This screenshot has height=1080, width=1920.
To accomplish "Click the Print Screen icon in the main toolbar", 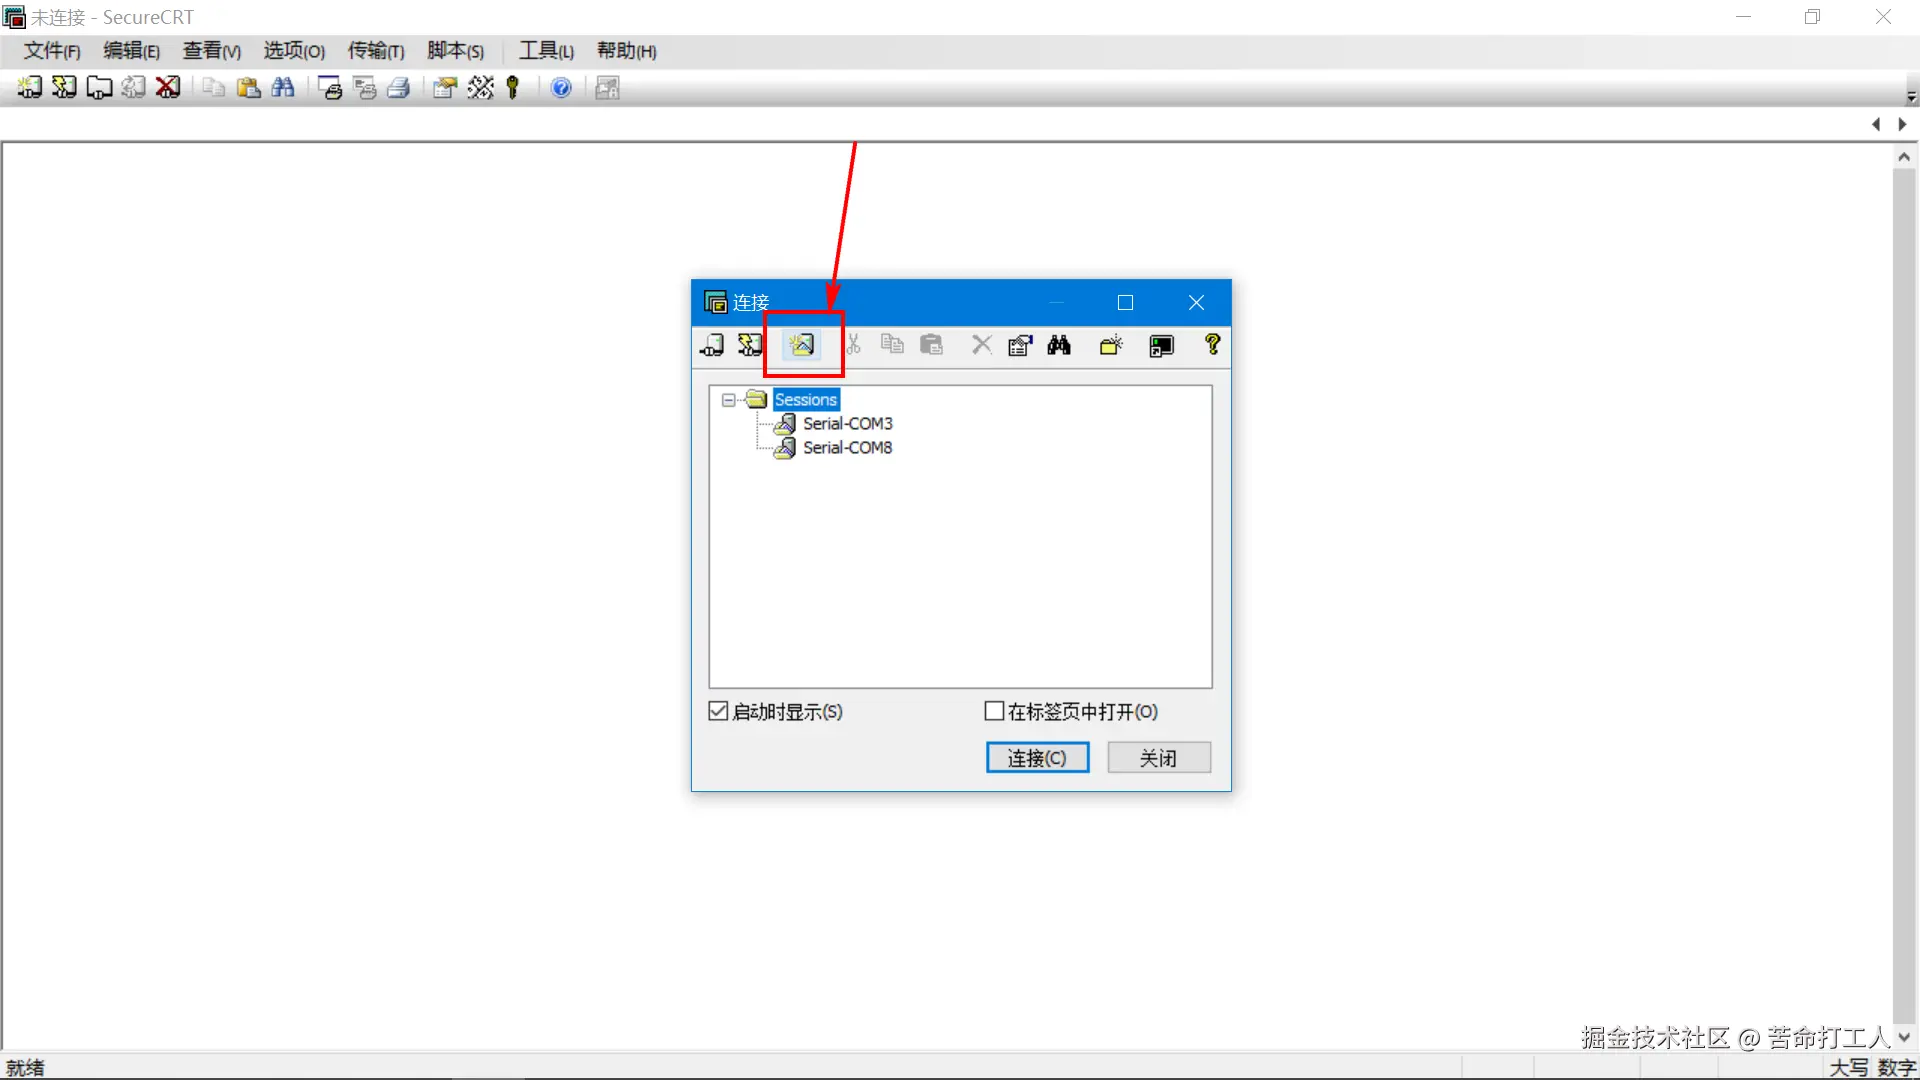I will (330, 88).
